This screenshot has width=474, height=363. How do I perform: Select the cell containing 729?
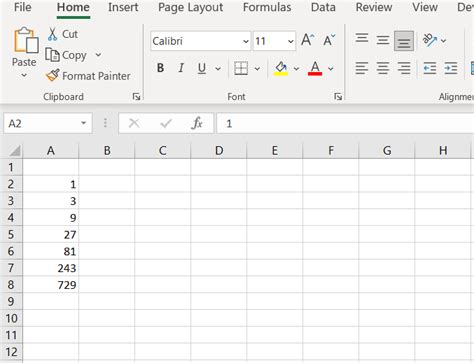[x=51, y=285]
